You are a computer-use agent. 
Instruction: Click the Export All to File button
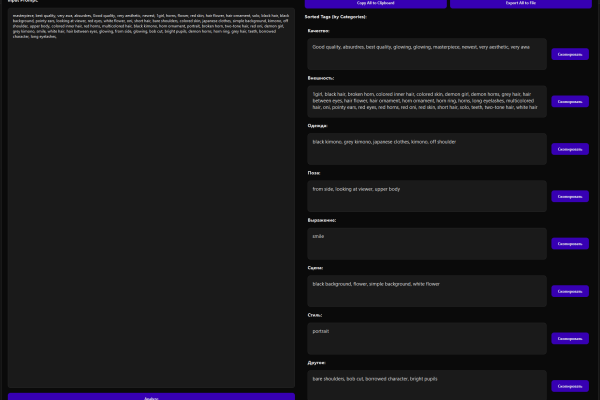point(521,3)
